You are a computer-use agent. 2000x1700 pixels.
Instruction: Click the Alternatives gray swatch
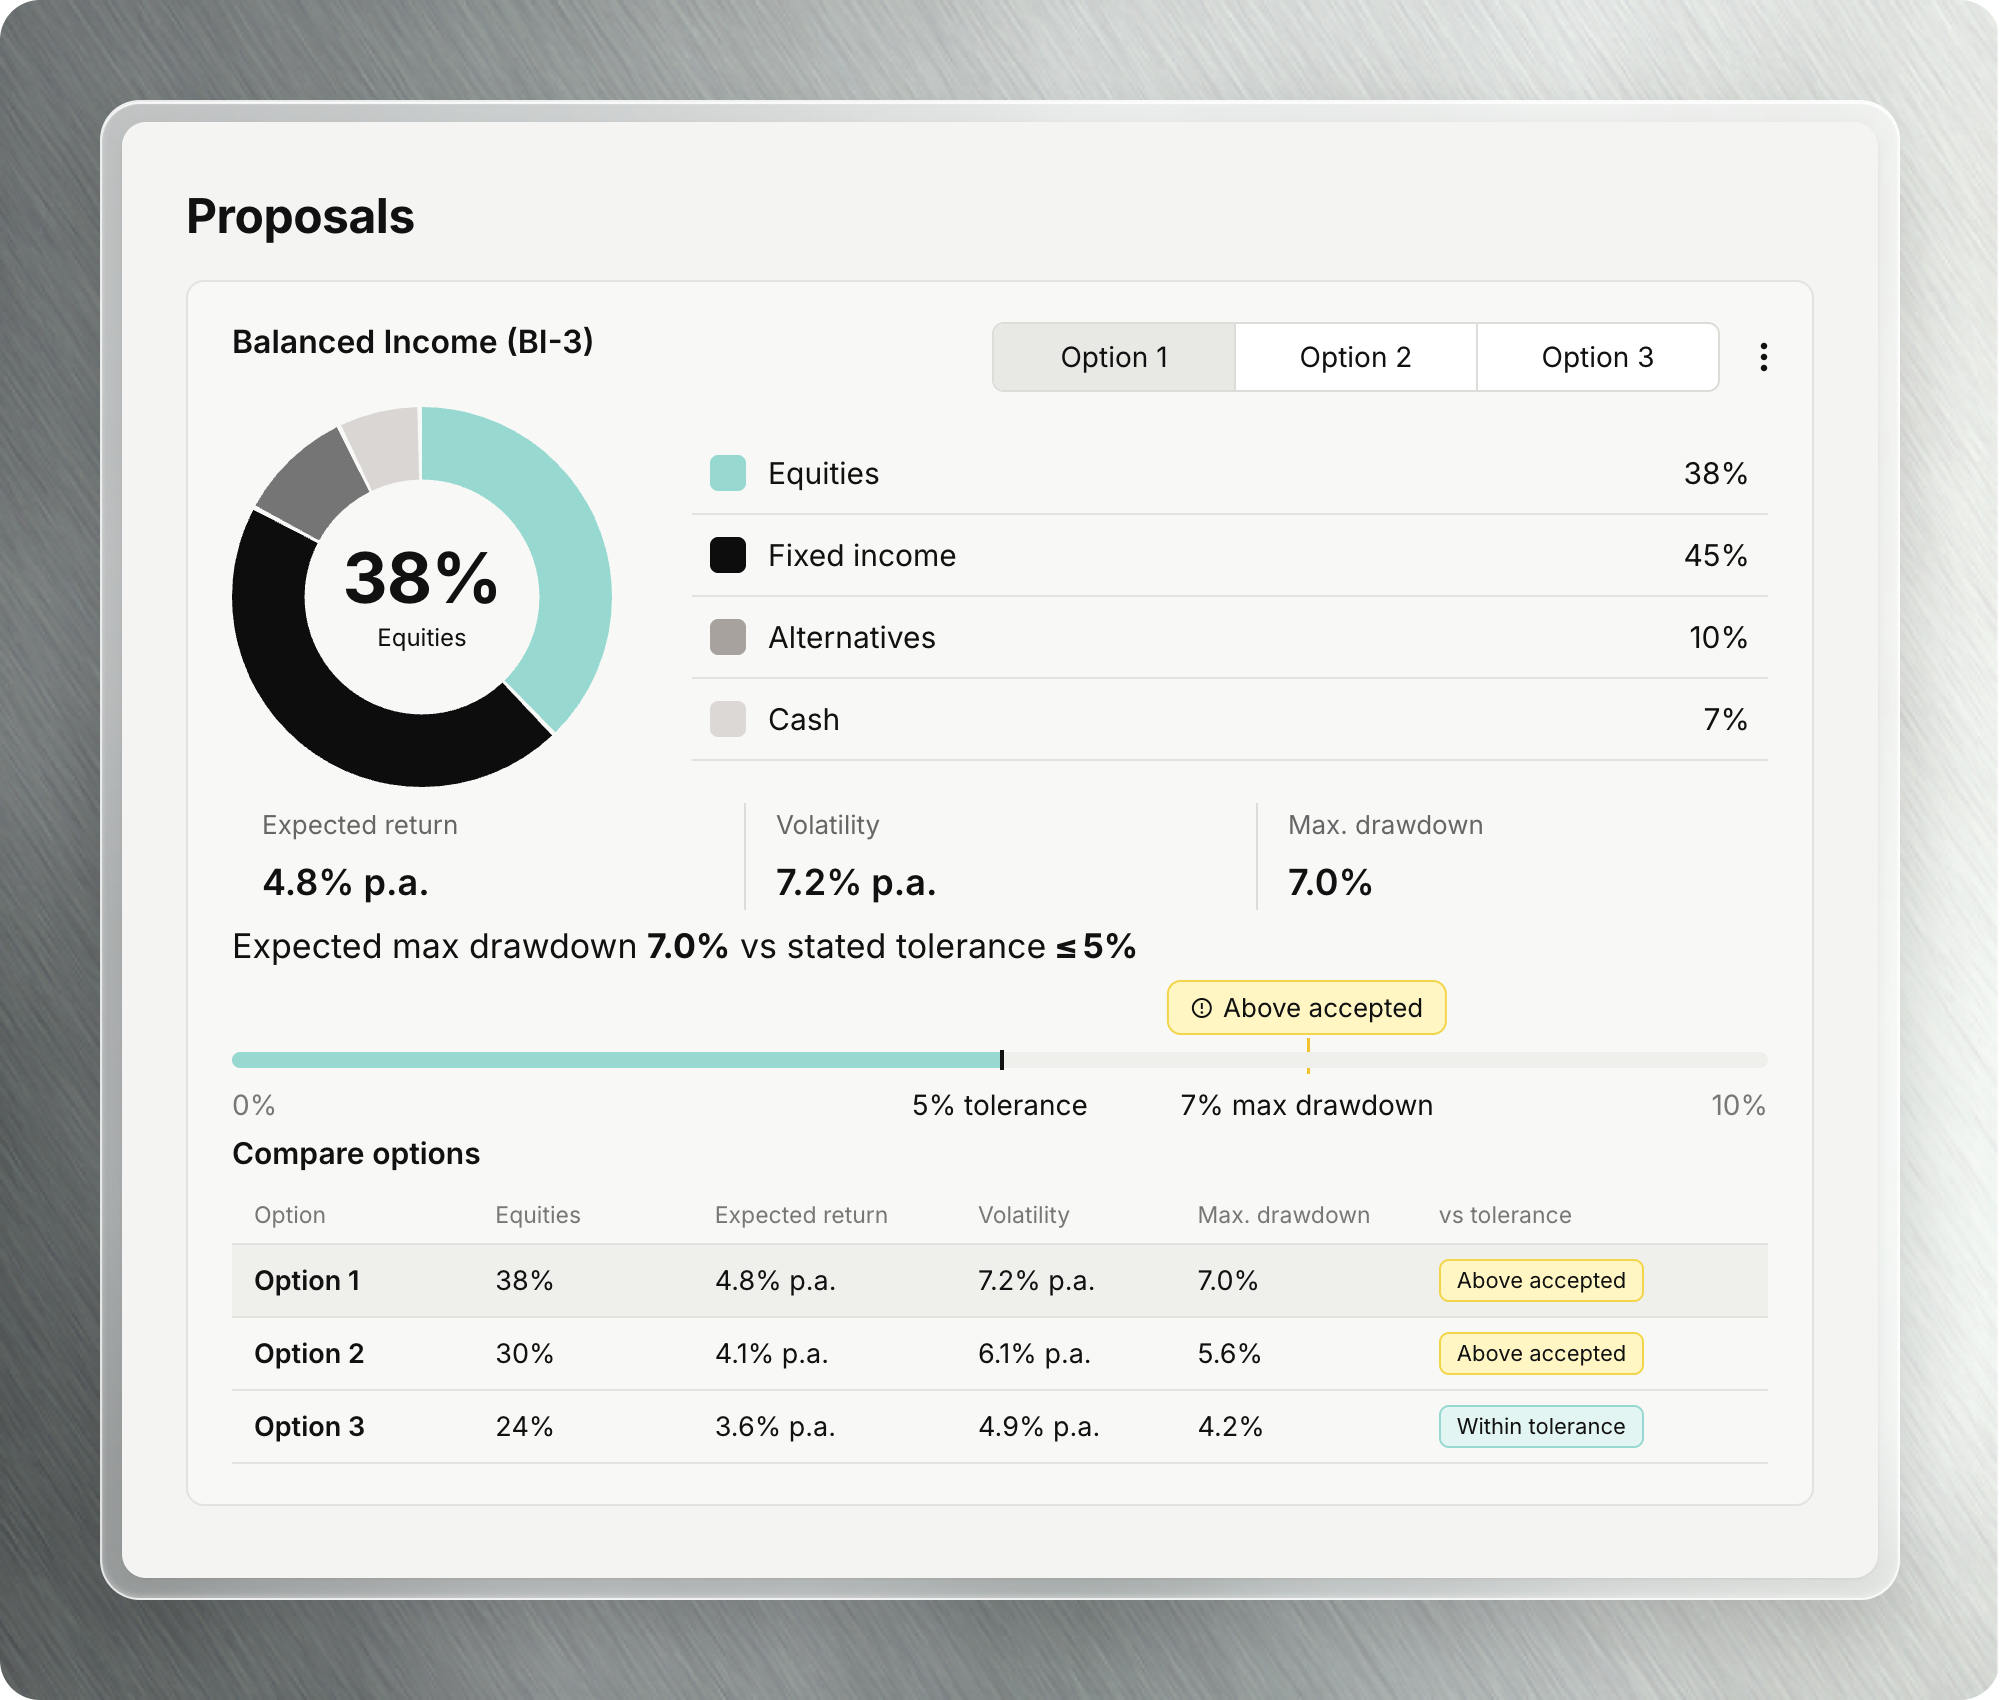727,637
